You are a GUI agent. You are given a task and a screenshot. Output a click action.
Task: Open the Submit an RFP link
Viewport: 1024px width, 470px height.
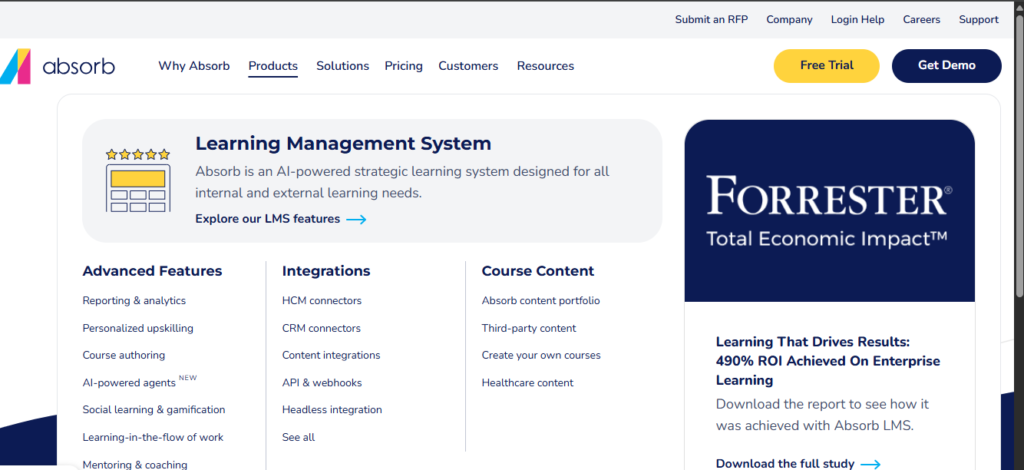click(x=712, y=20)
